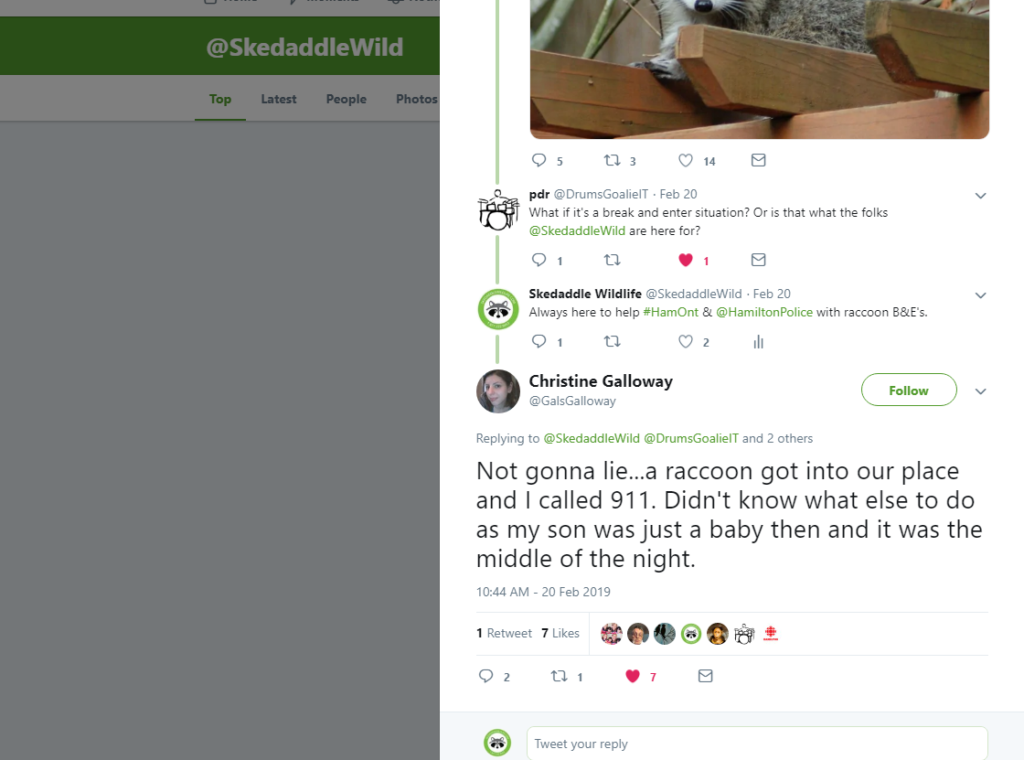Reply to Christine Galloway's 911 tweet

(x=486, y=676)
